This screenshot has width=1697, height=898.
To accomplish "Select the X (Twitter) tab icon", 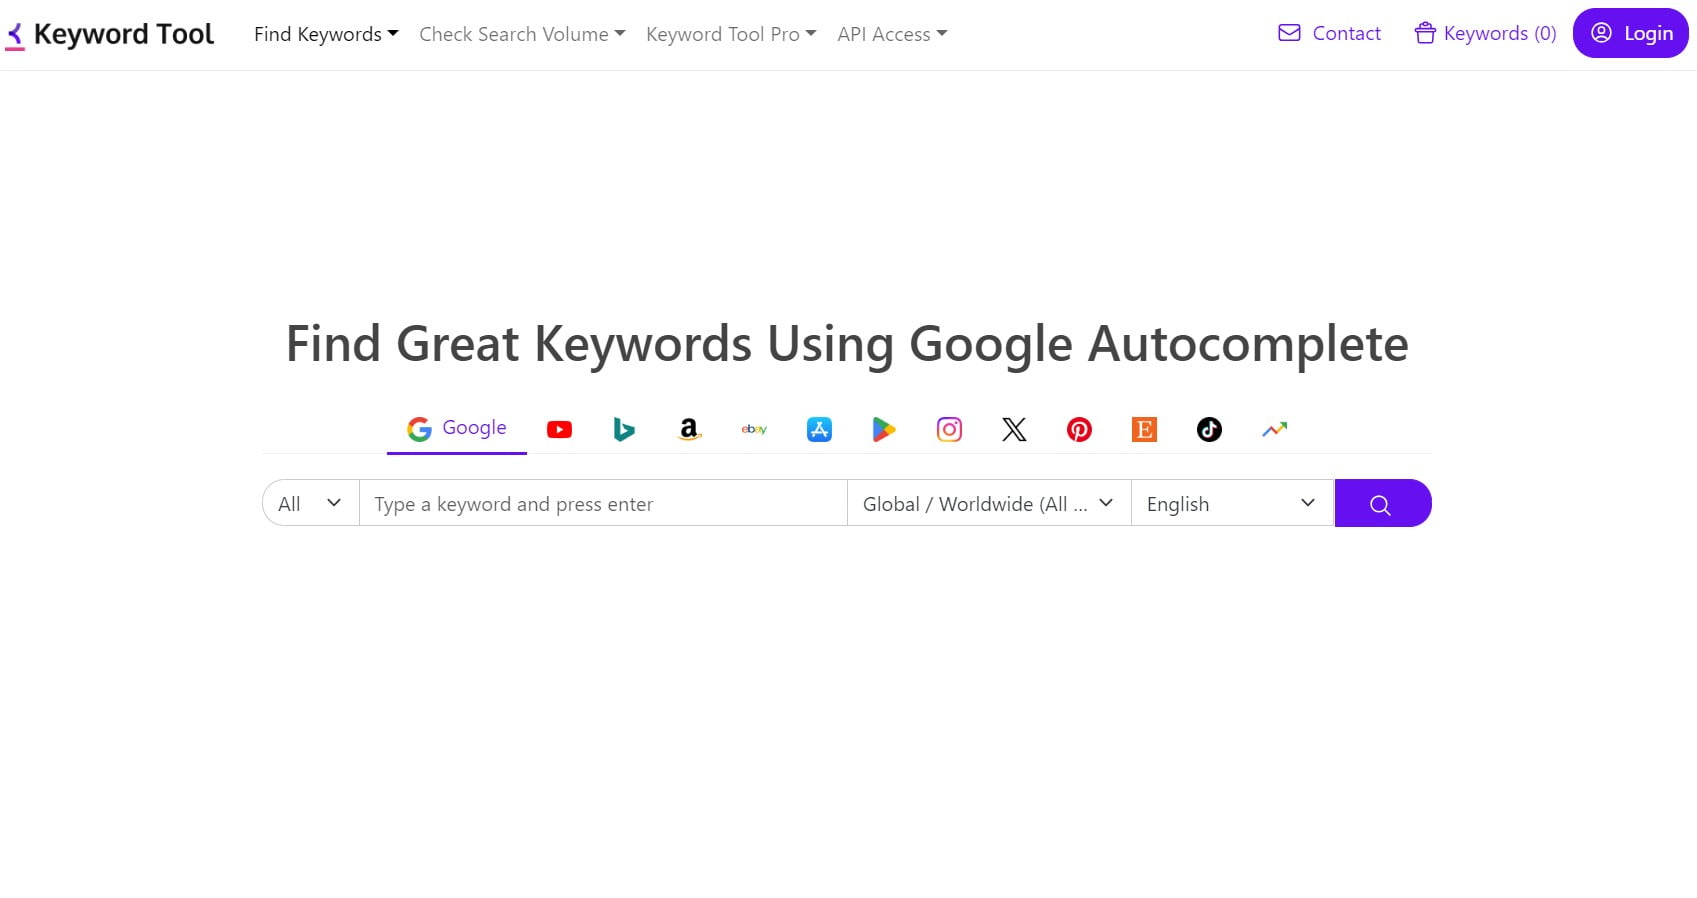I will click(x=1014, y=429).
